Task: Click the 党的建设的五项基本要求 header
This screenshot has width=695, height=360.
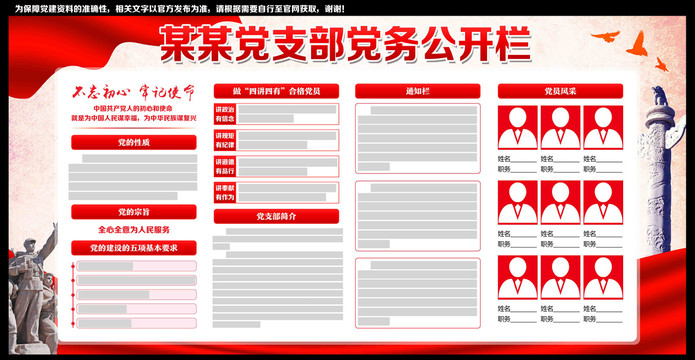Action: (x=134, y=248)
